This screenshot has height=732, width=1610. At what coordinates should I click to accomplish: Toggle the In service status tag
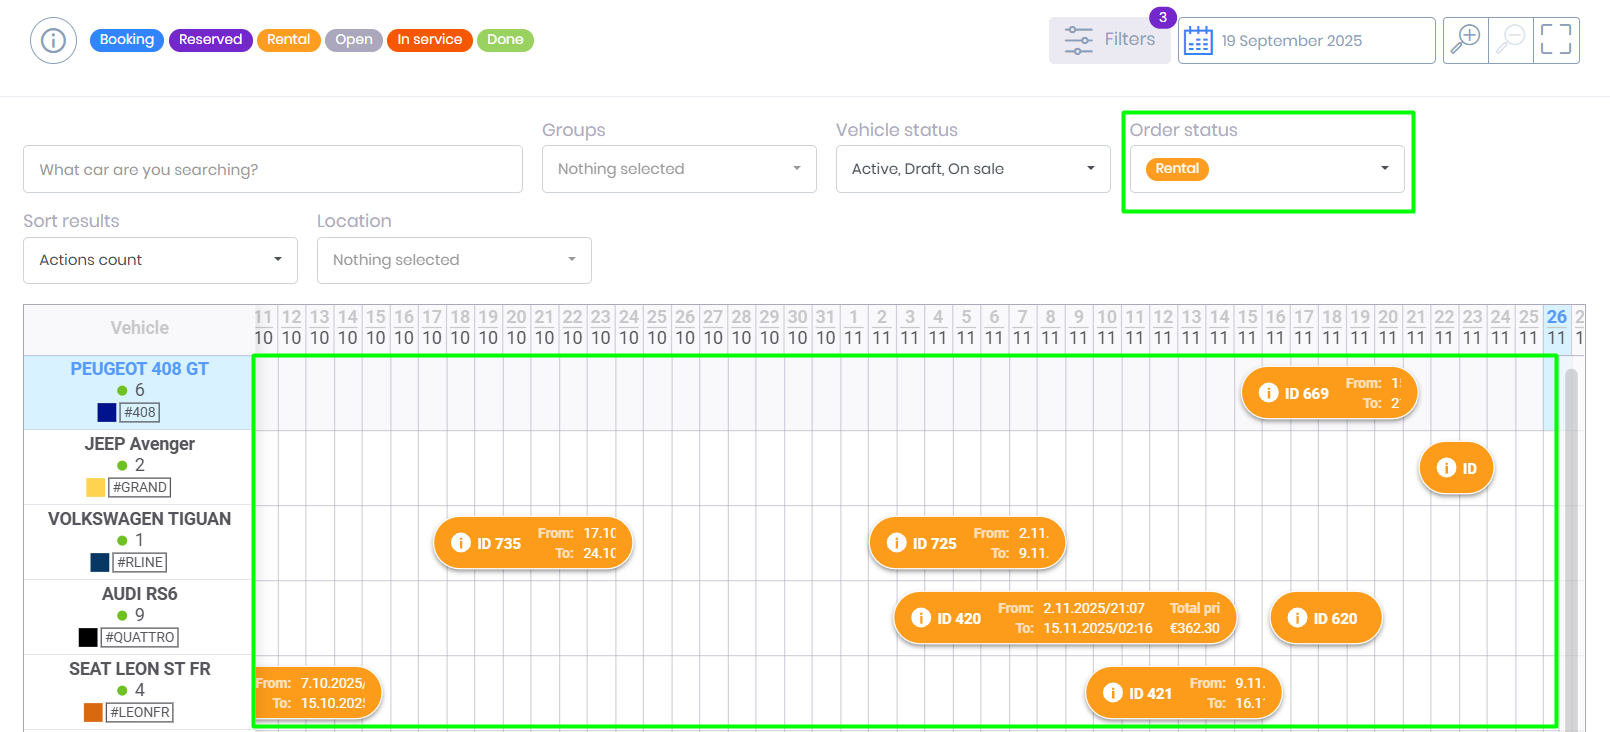(429, 40)
